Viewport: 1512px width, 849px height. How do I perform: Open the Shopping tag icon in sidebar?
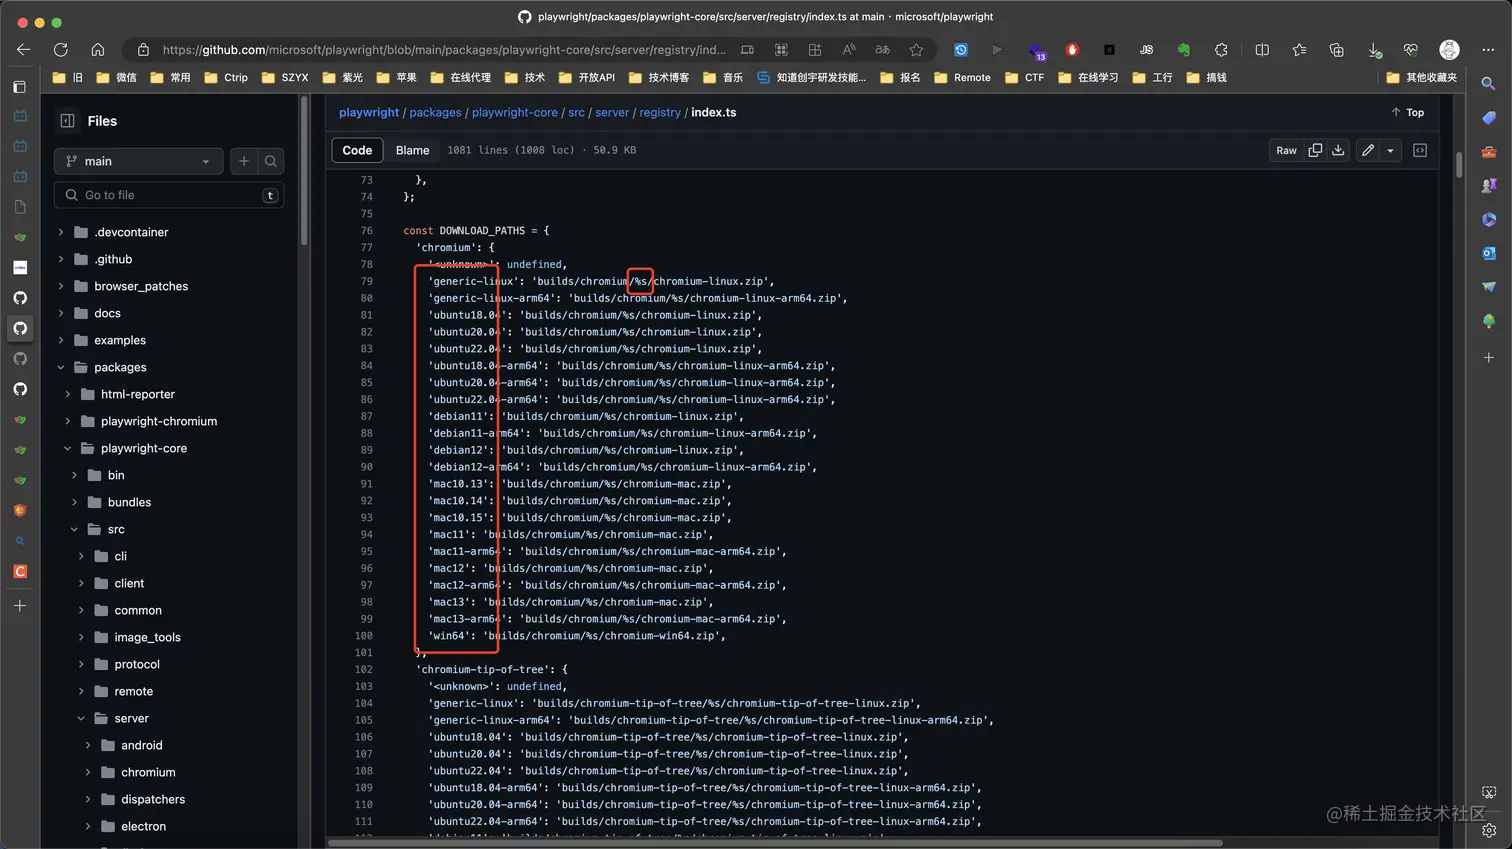(1489, 118)
